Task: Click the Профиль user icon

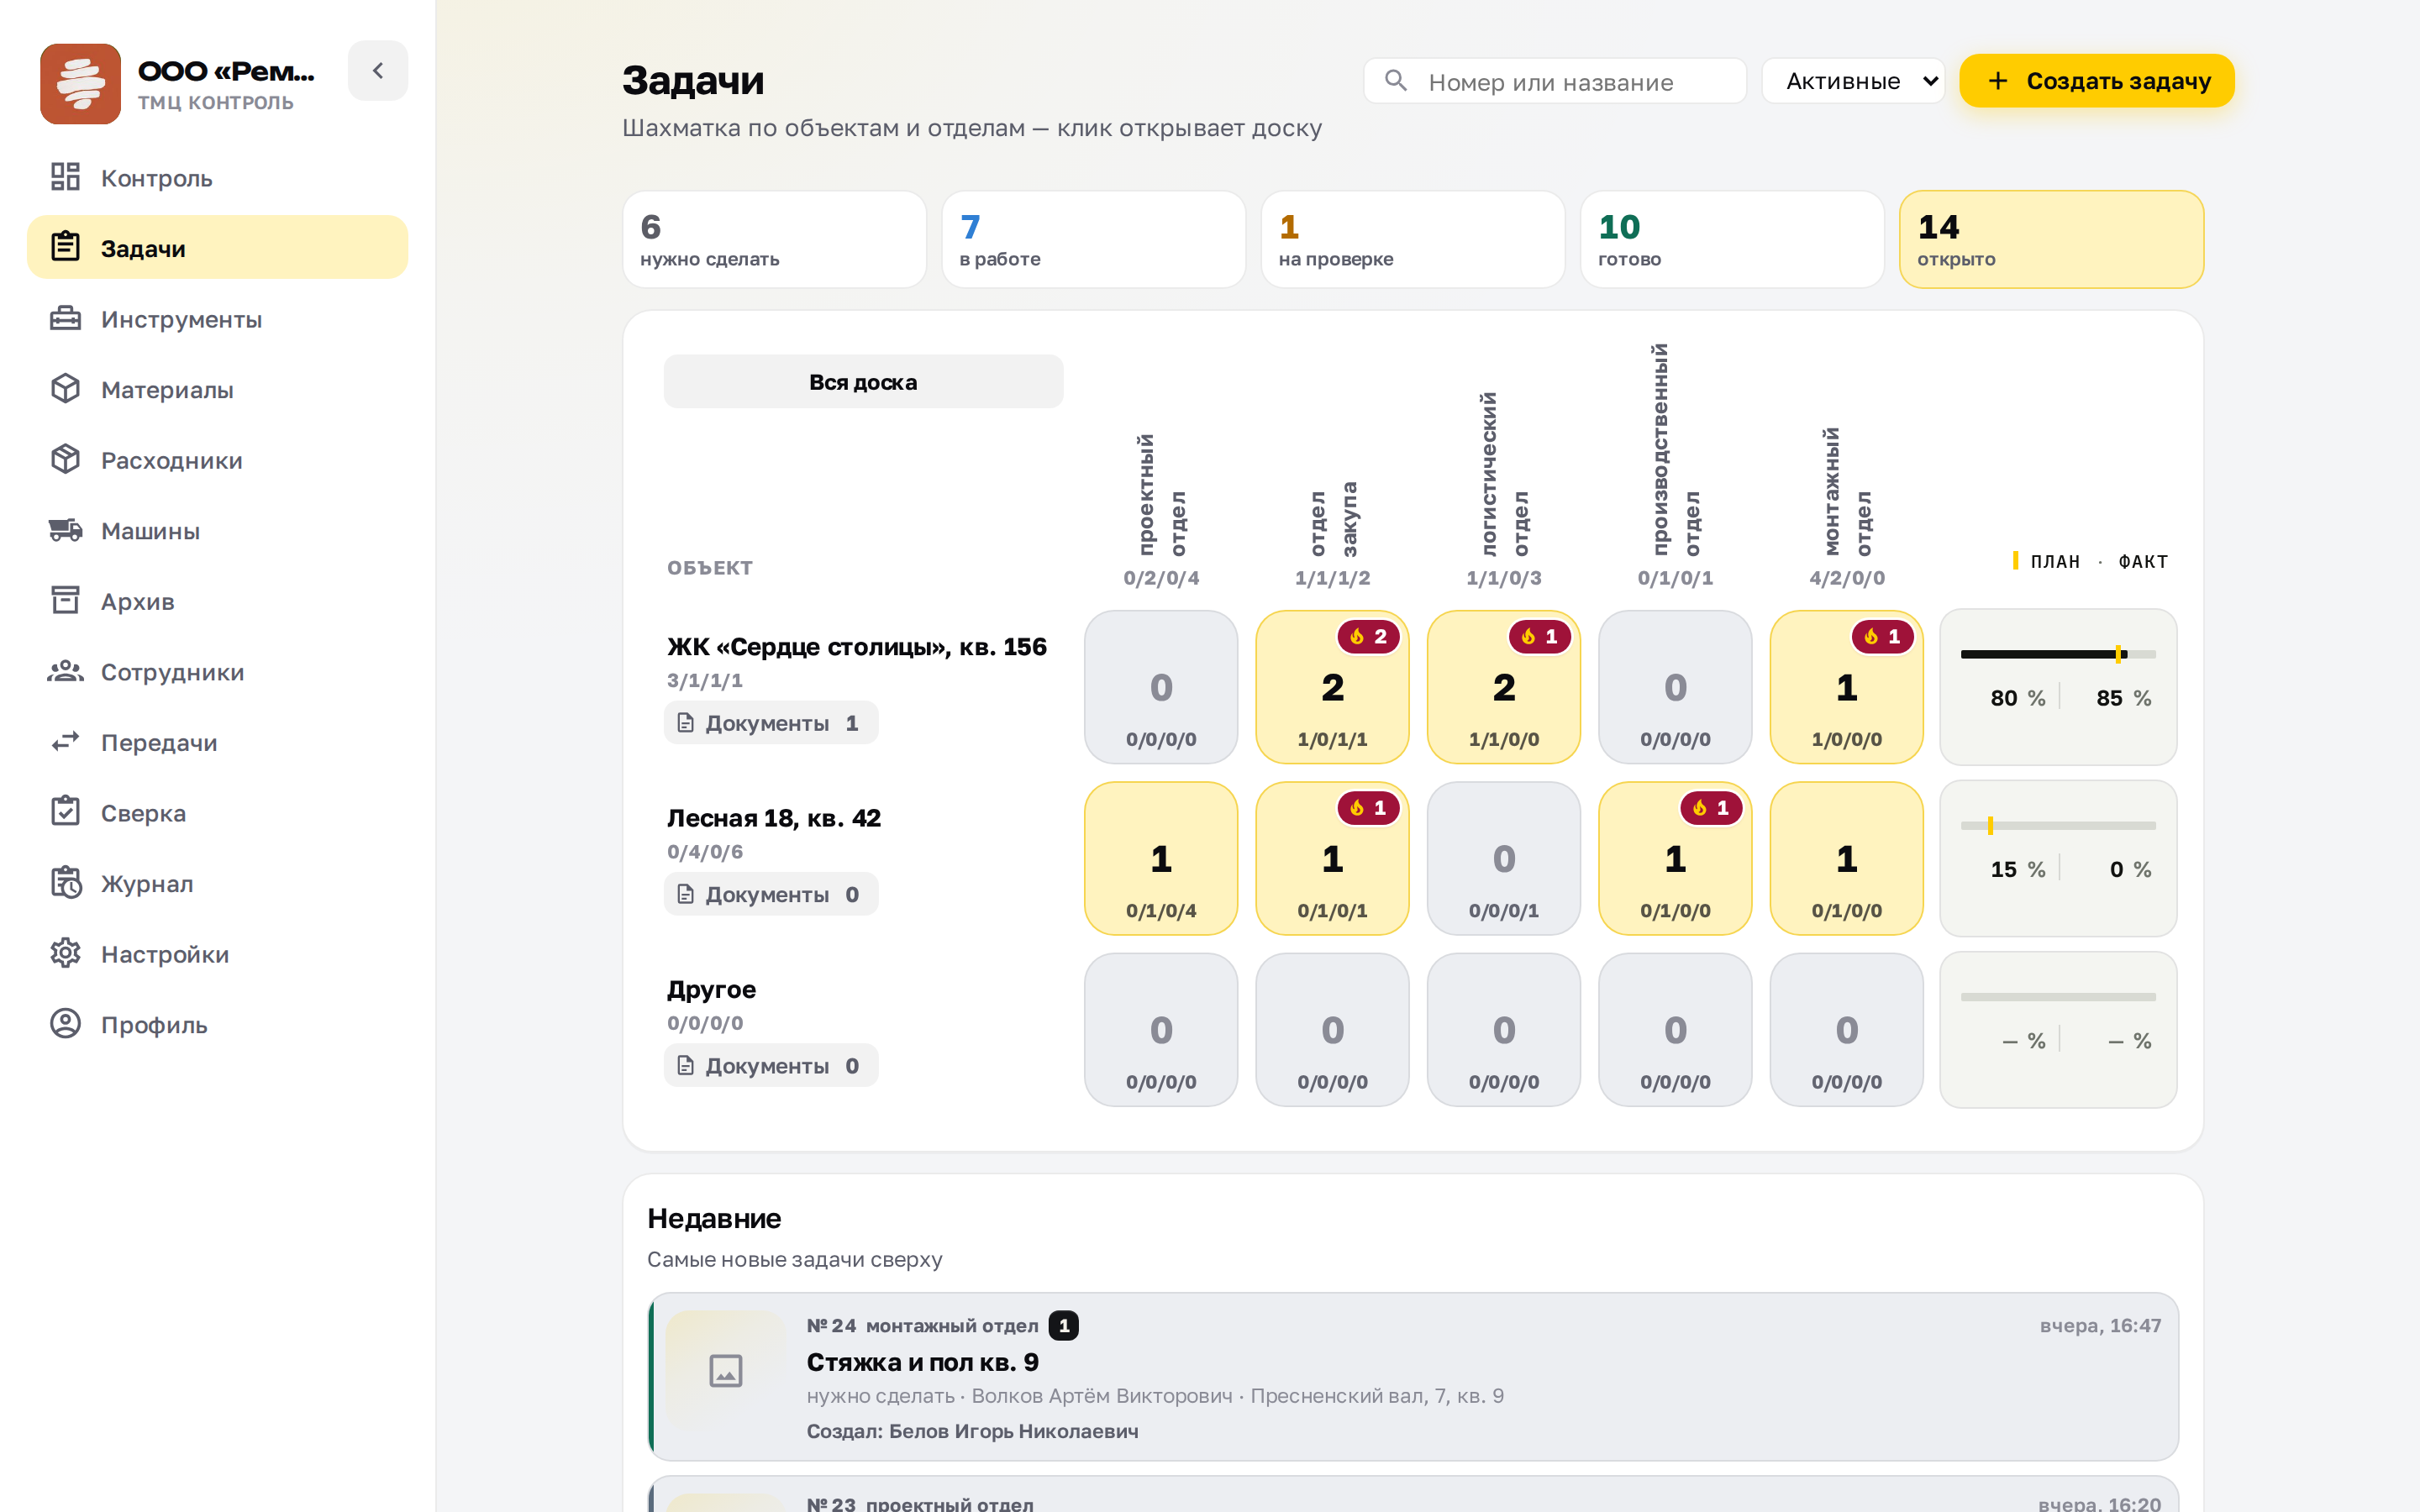Action: (x=65, y=1023)
